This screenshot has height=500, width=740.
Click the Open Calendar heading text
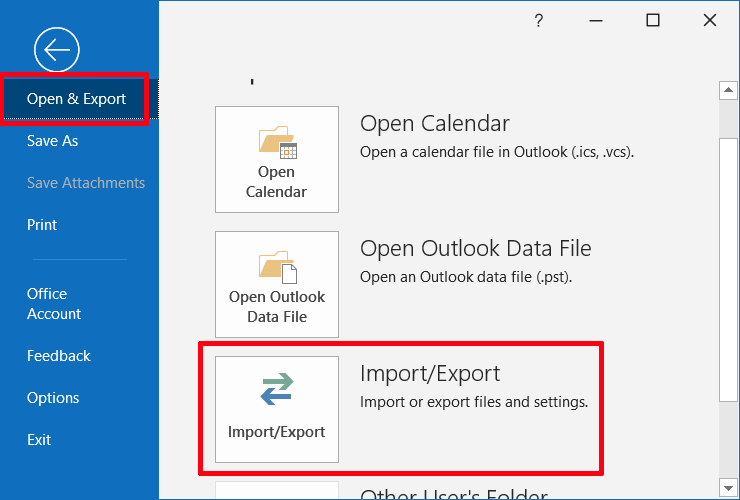435,124
